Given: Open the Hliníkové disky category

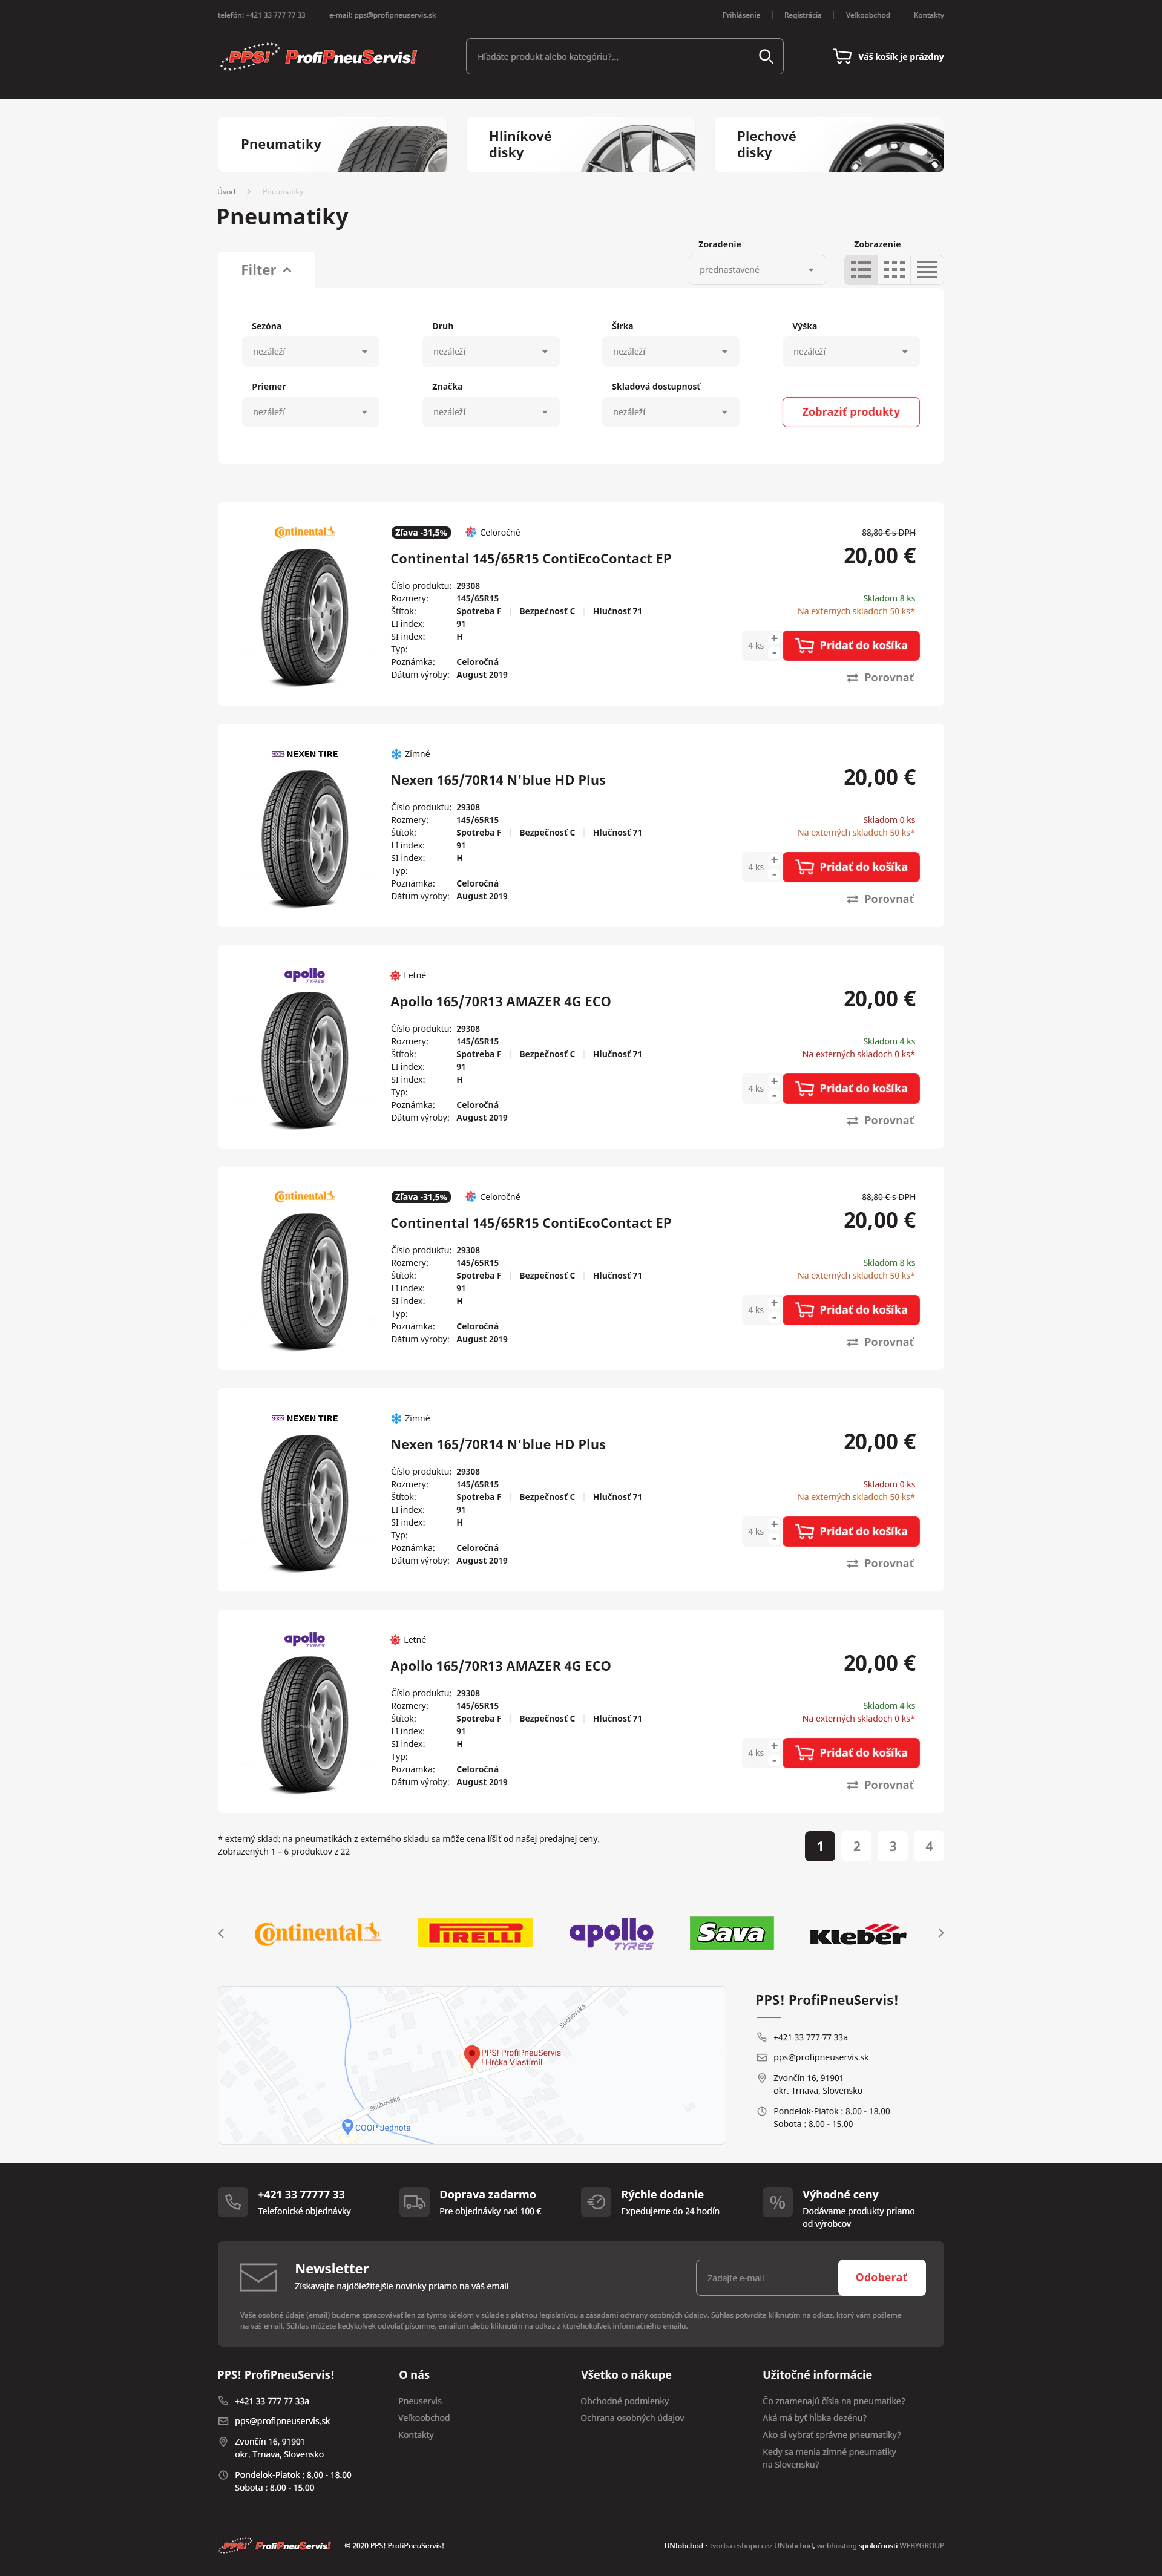Looking at the screenshot, I should click(x=580, y=145).
